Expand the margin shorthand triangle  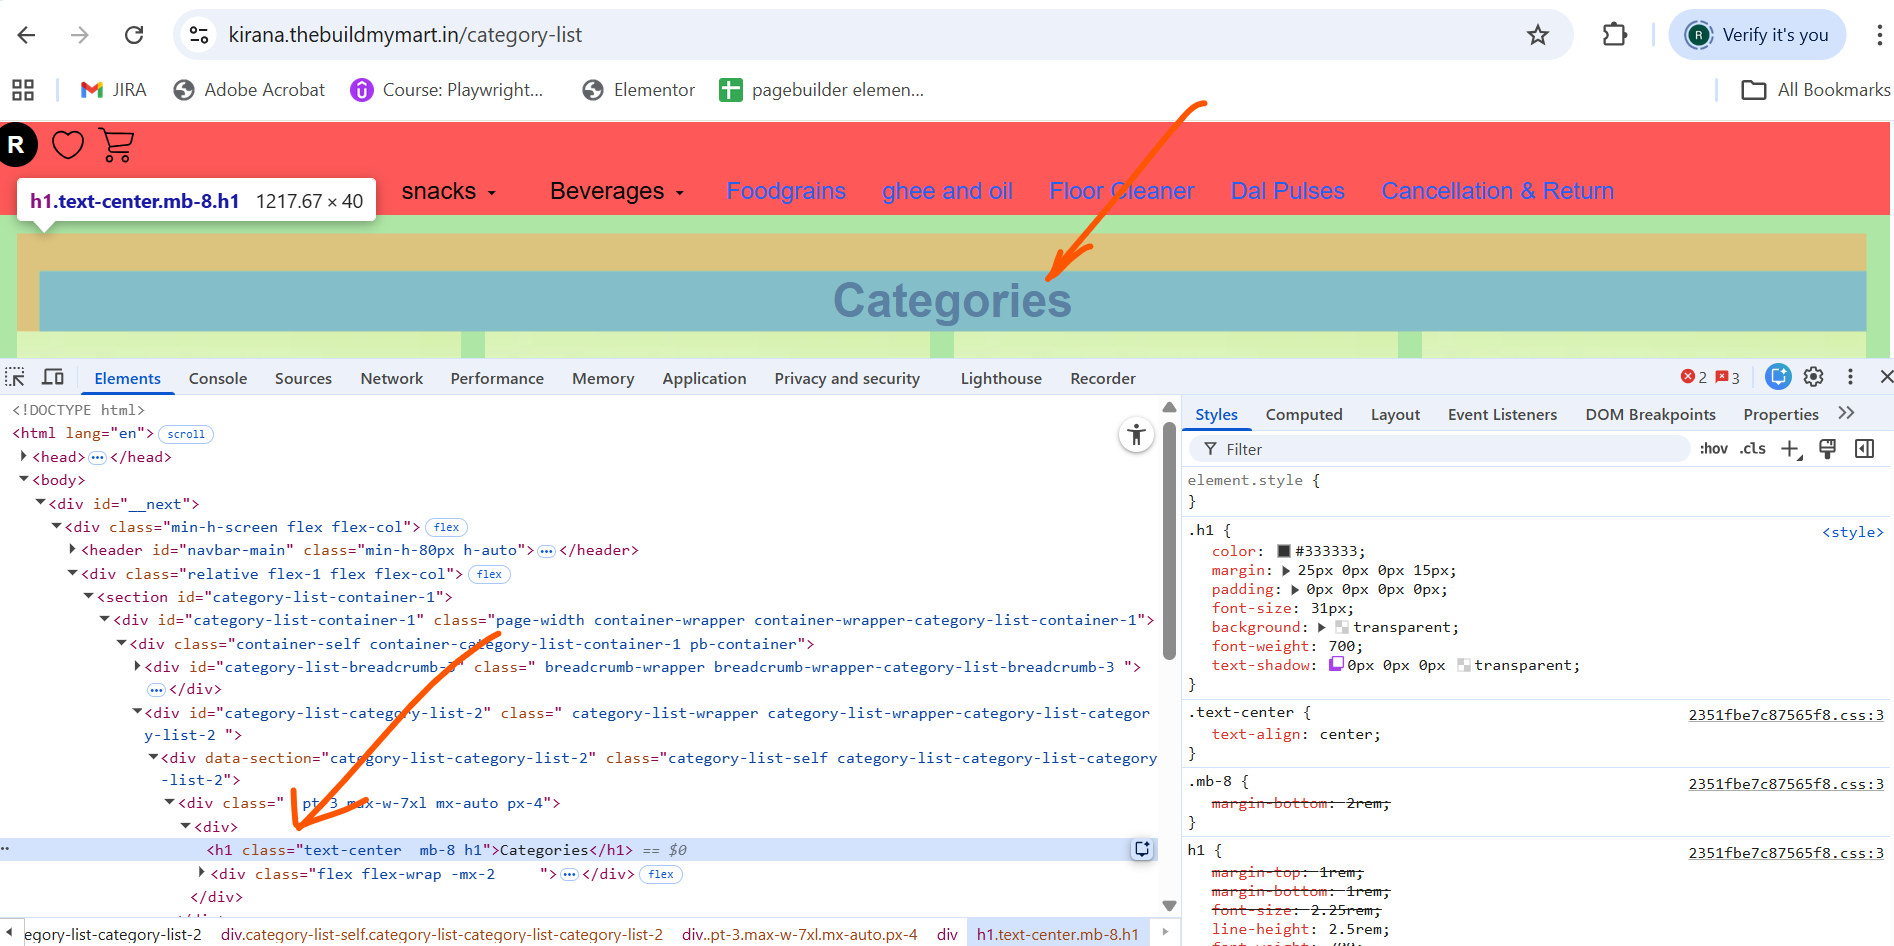(x=1286, y=570)
